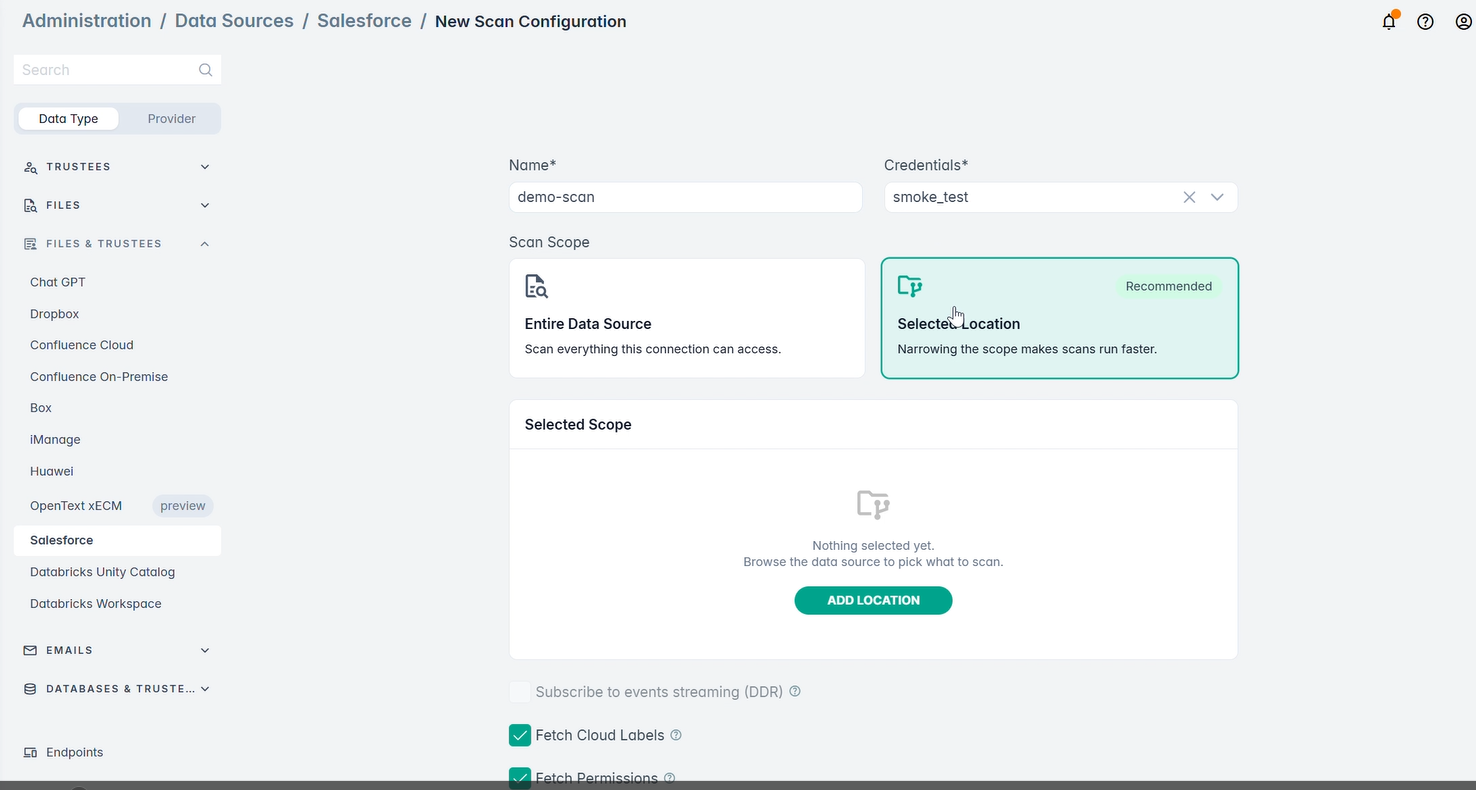Open the Credentials dropdown arrow
This screenshot has width=1476, height=790.
point(1217,197)
